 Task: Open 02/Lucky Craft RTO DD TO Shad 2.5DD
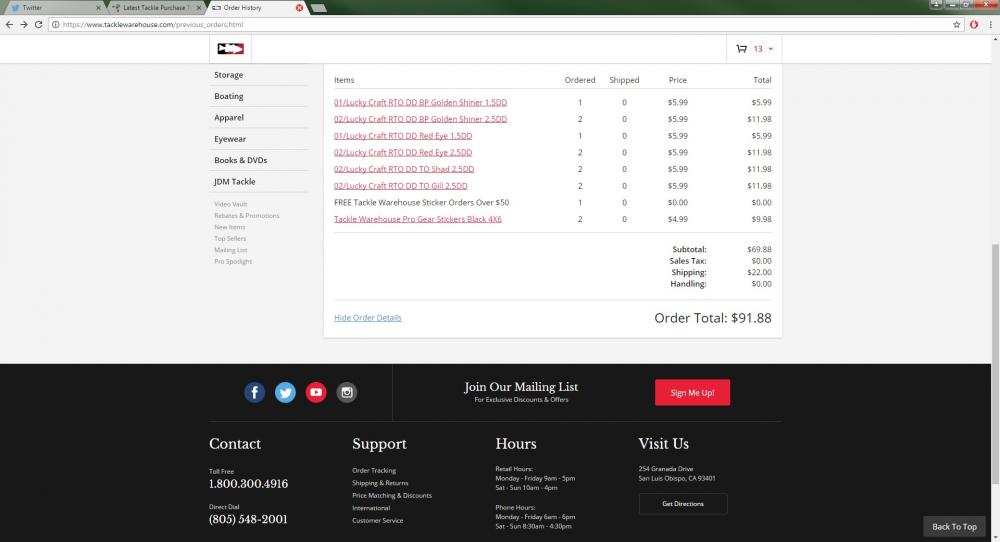404,169
